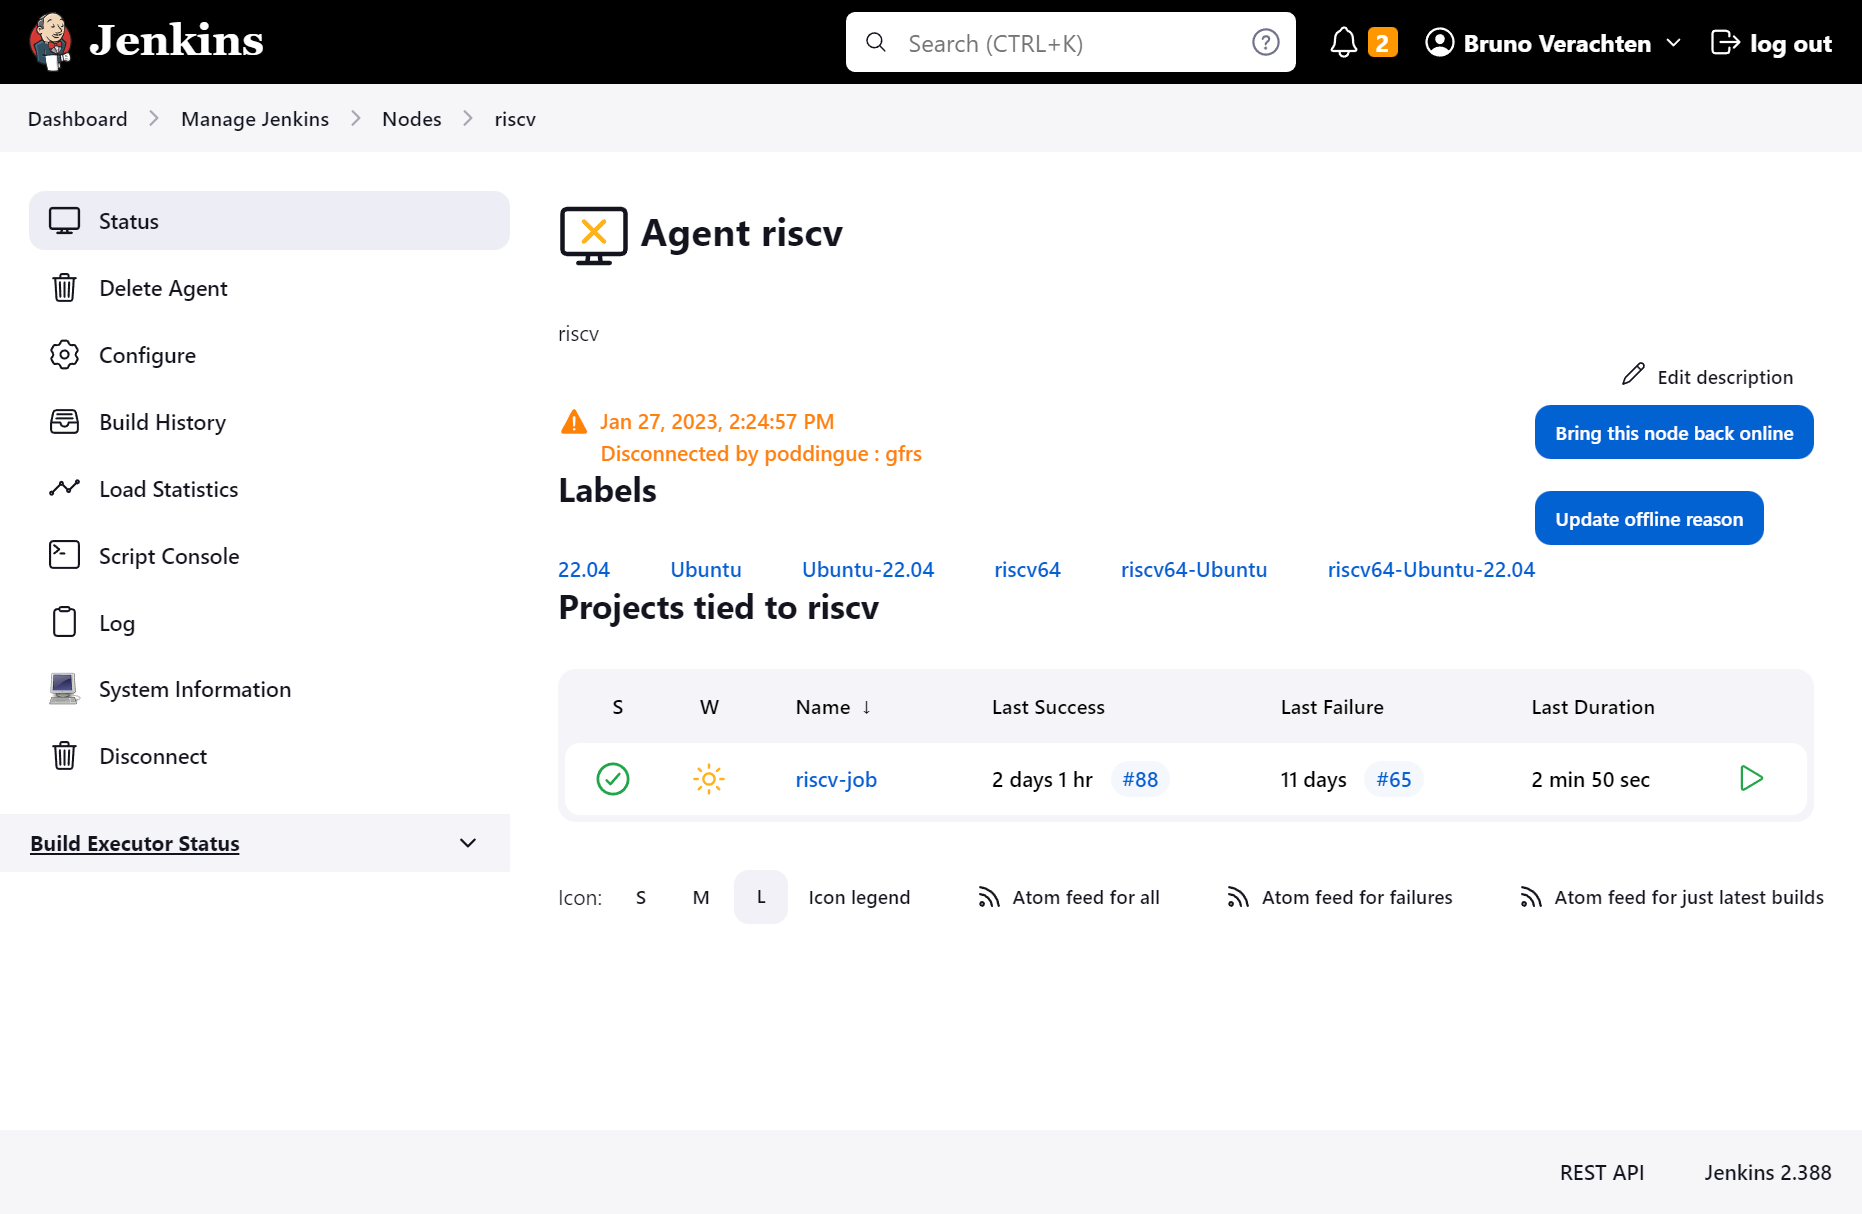The height and width of the screenshot is (1214, 1862).
Task: Open the riscv-job project link
Action: click(x=836, y=779)
